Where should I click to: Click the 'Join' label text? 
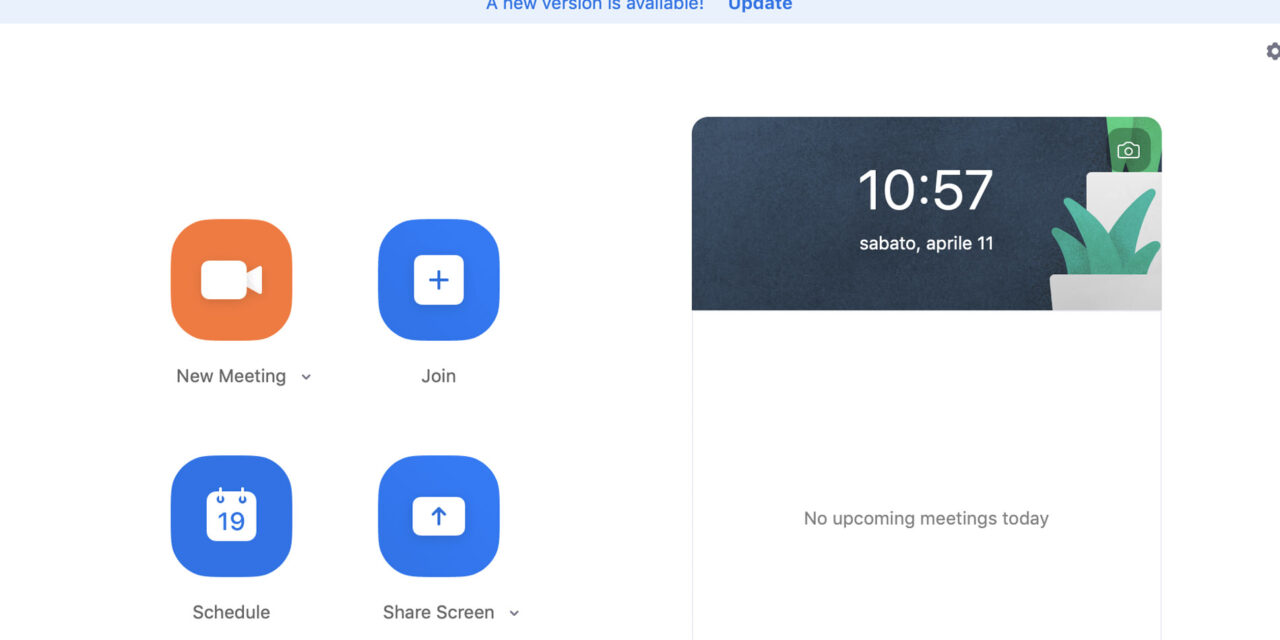click(438, 376)
